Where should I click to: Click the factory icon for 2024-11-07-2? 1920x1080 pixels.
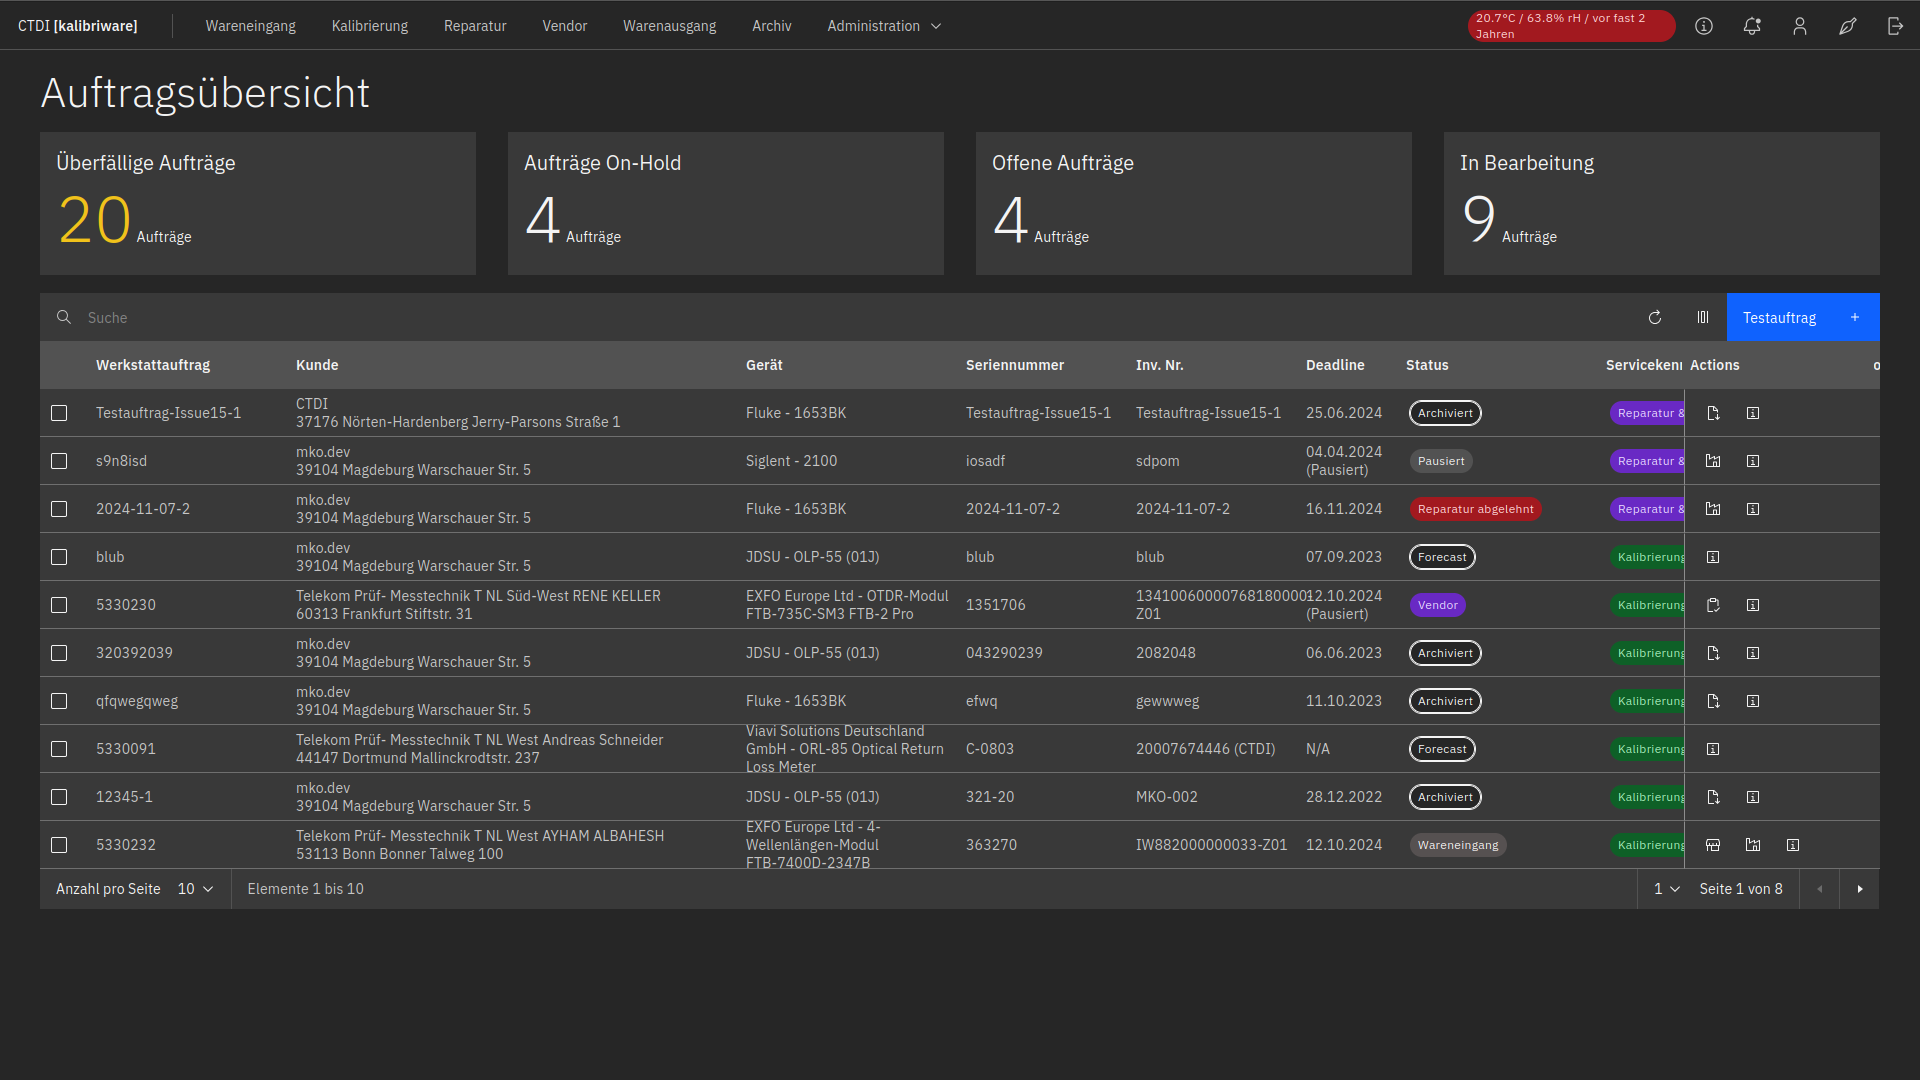tap(1713, 509)
